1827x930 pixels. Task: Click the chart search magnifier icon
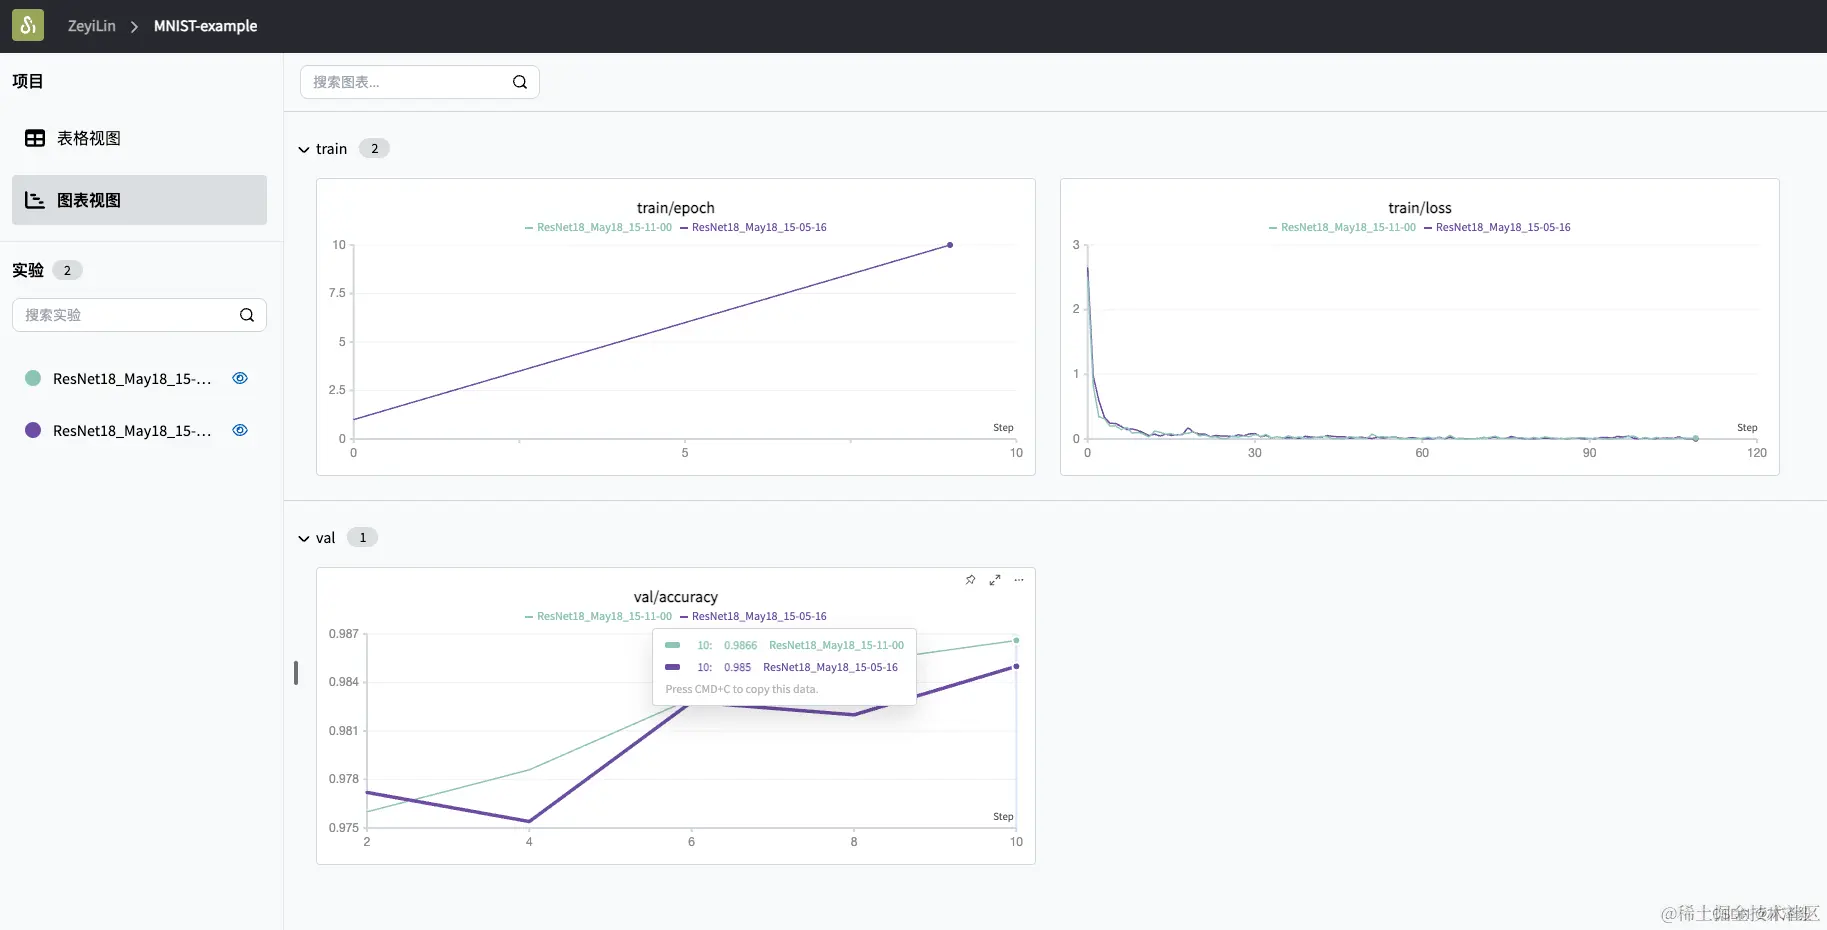click(520, 82)
